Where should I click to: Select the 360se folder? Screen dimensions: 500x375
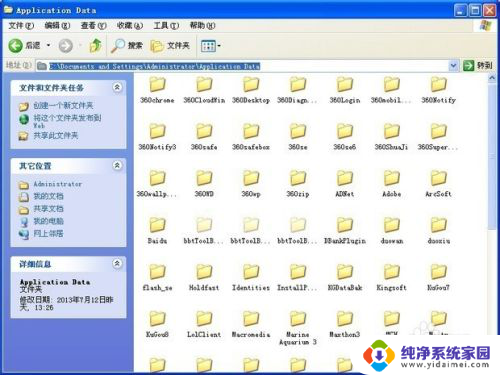[x=298, y=137]
